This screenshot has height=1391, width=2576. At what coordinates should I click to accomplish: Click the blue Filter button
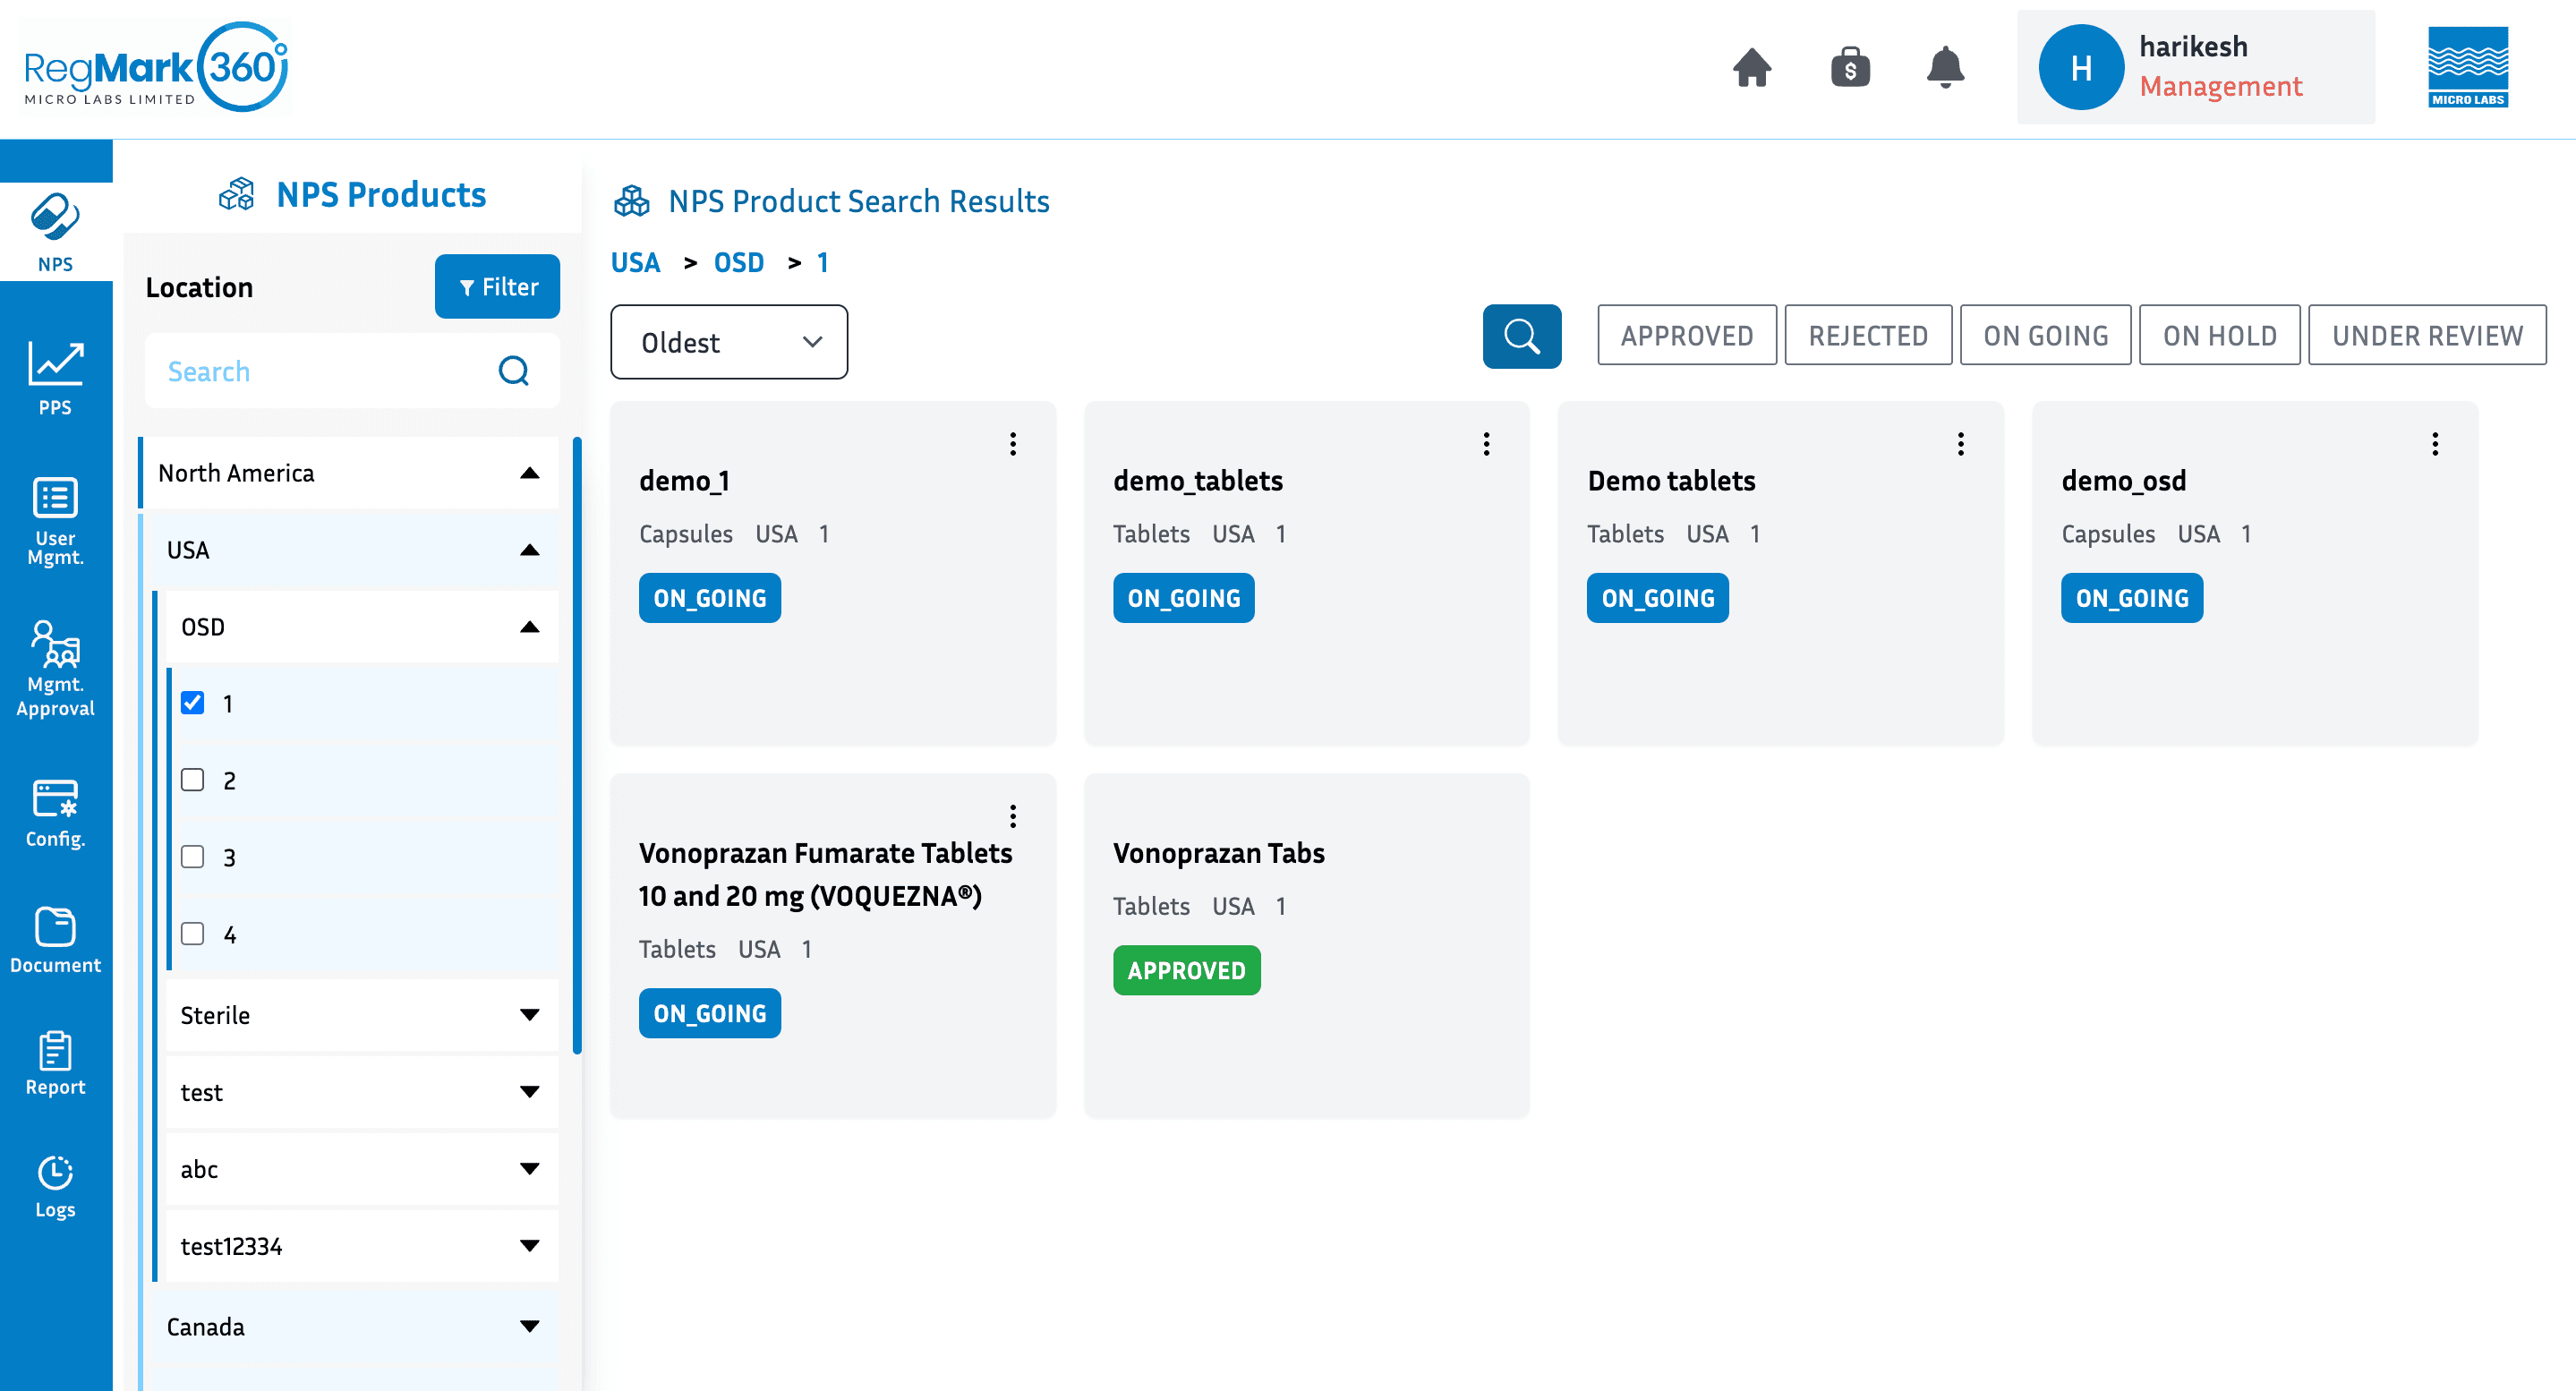pos(497,287)
